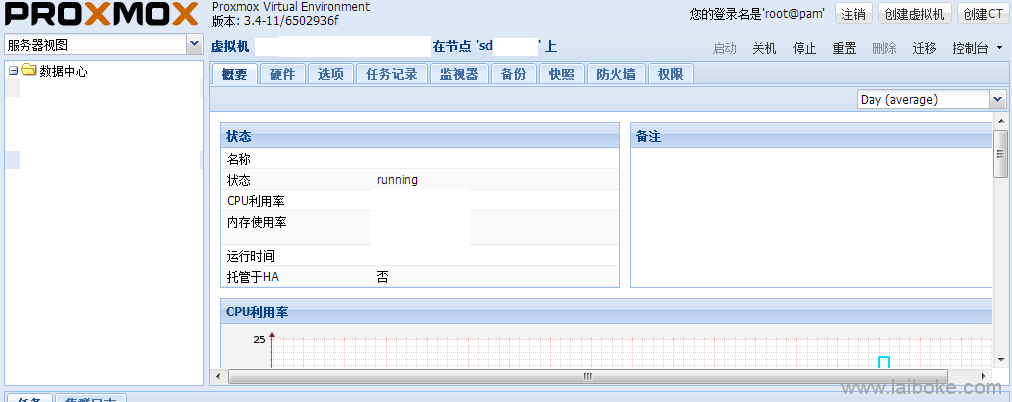Click 关机 to shut down VM

pos(765,48)
